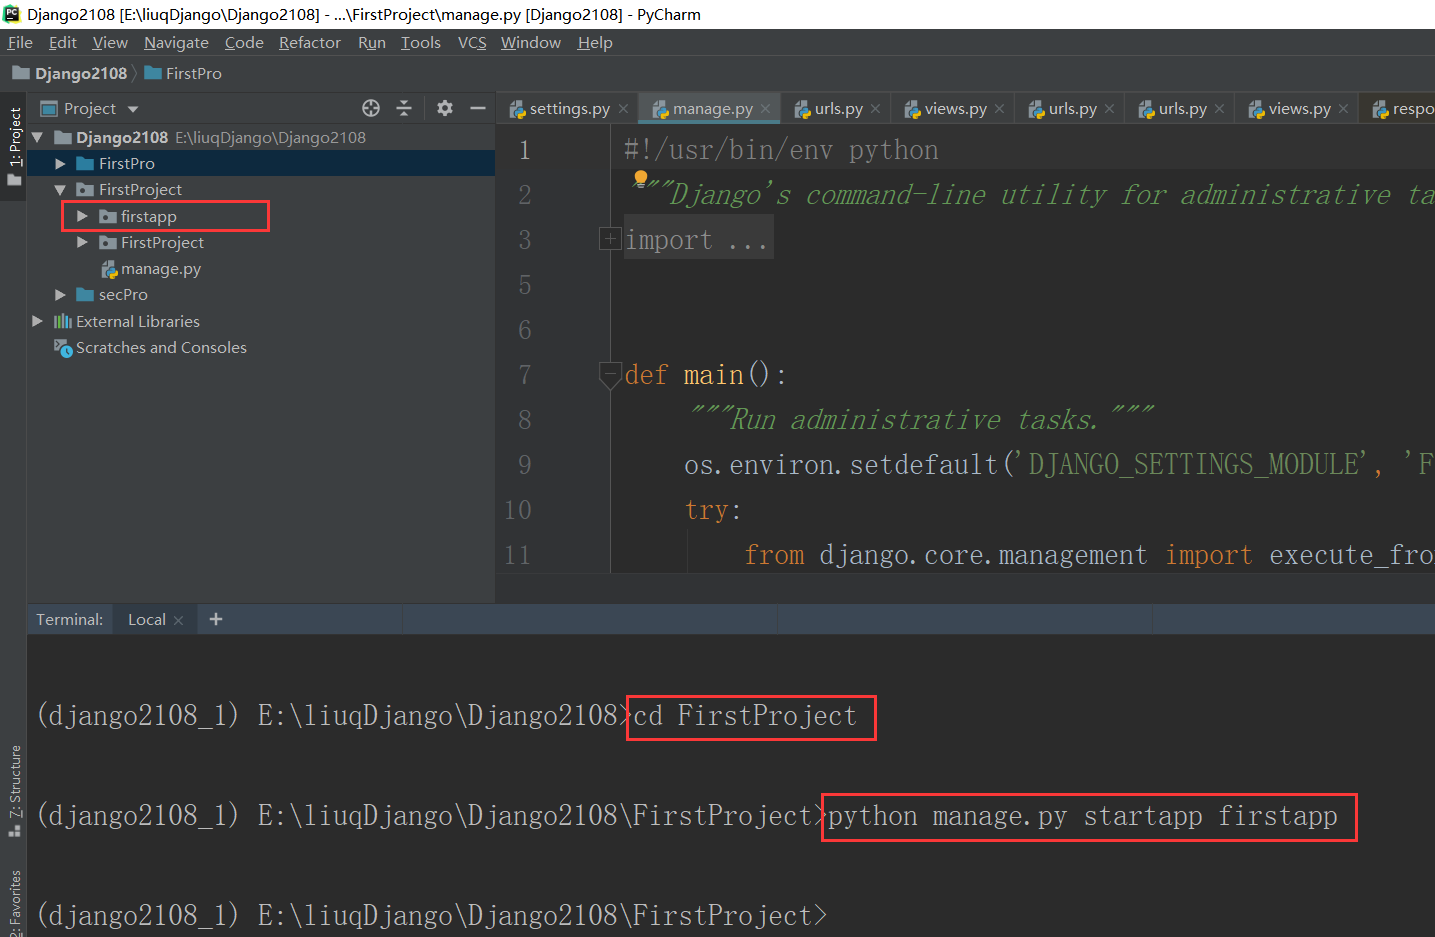This screenshot has height=937, width=1435.
Task: Open the Tools menu
Action: click(421, 42)
